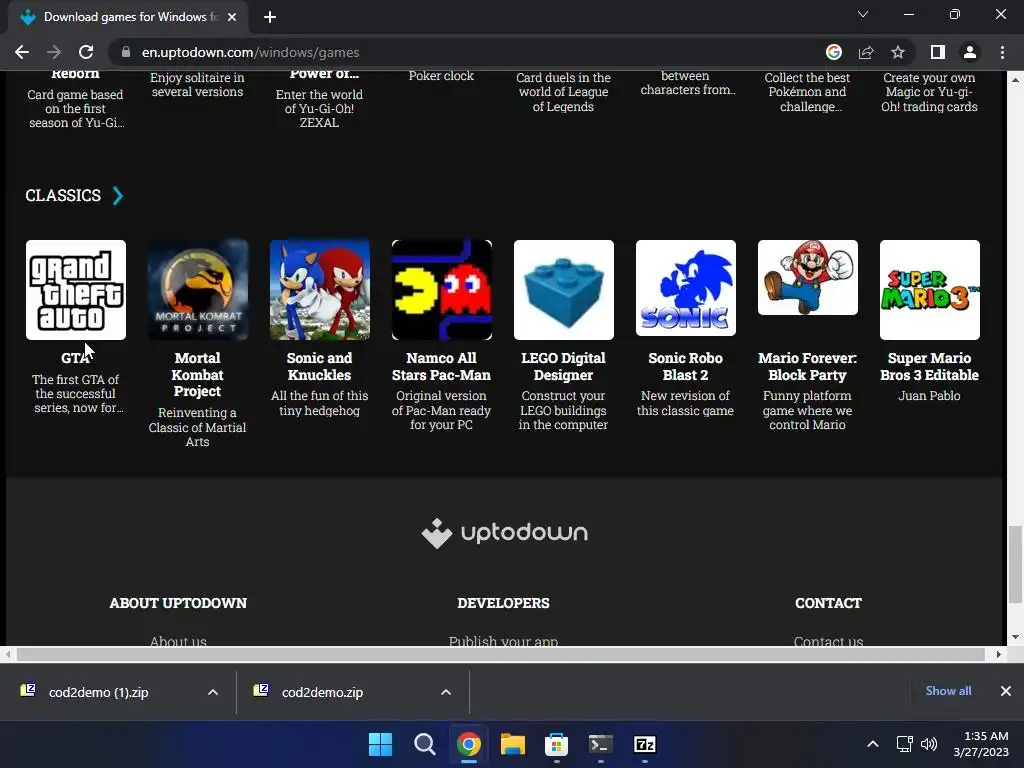
Task: Toggle the browser side panel
Action: (938, 52)
